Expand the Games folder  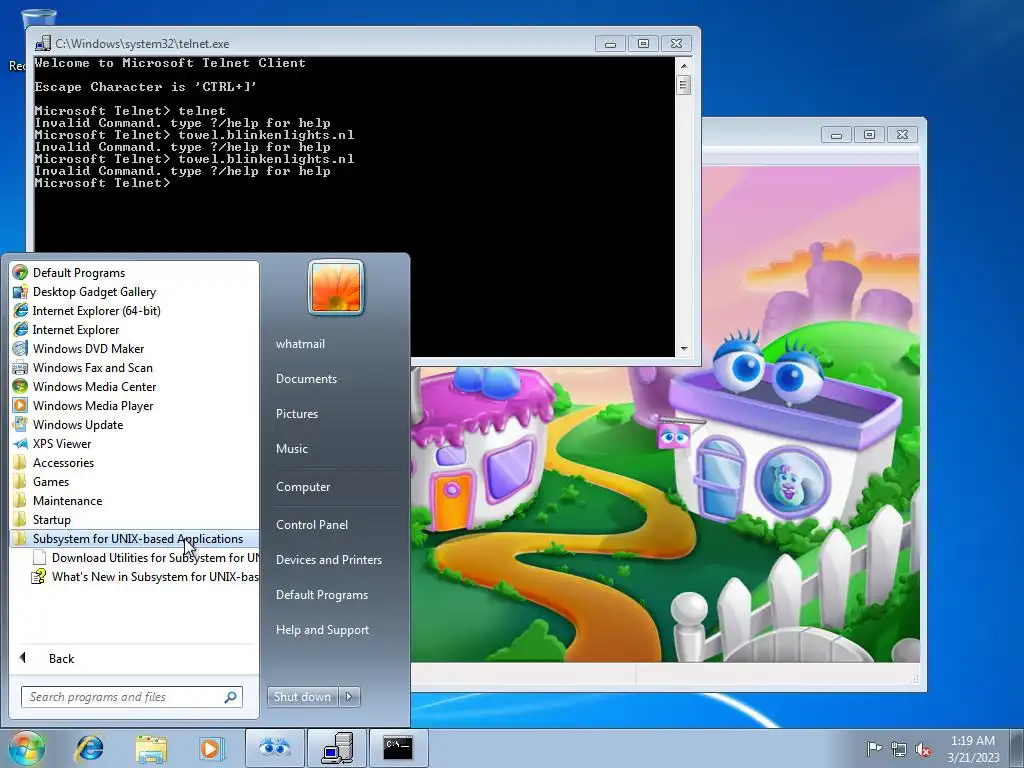[51, 482]
